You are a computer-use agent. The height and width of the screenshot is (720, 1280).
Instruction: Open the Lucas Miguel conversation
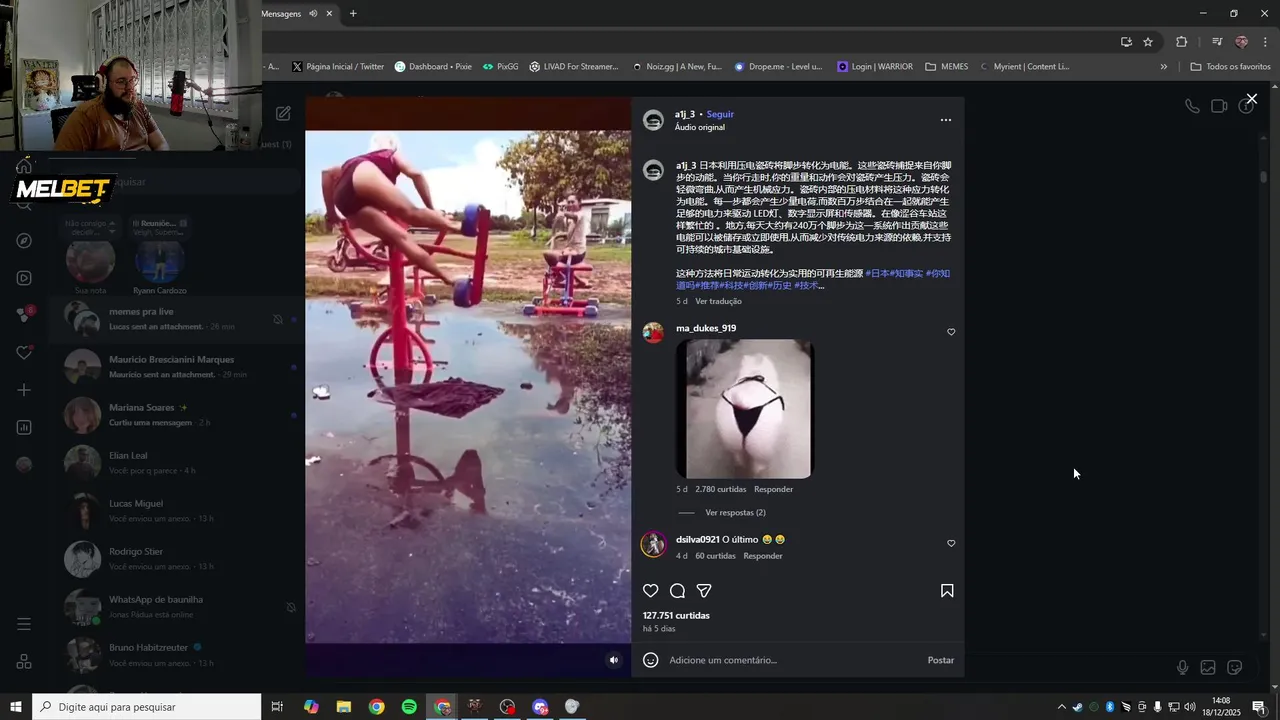(x=176, y=511)
